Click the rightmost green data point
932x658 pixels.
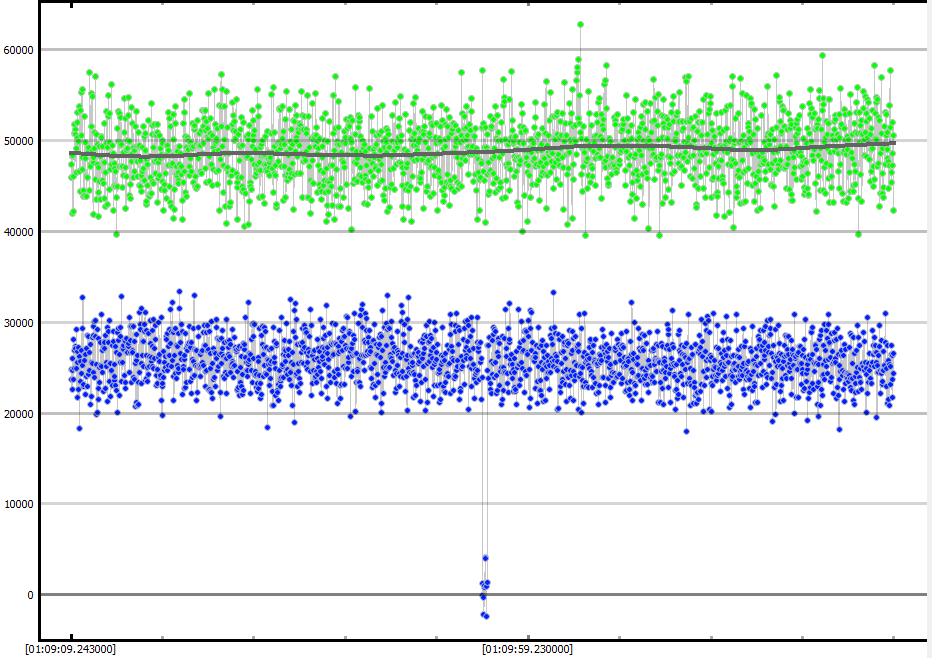pyautogui.click(x=893, y=210)
